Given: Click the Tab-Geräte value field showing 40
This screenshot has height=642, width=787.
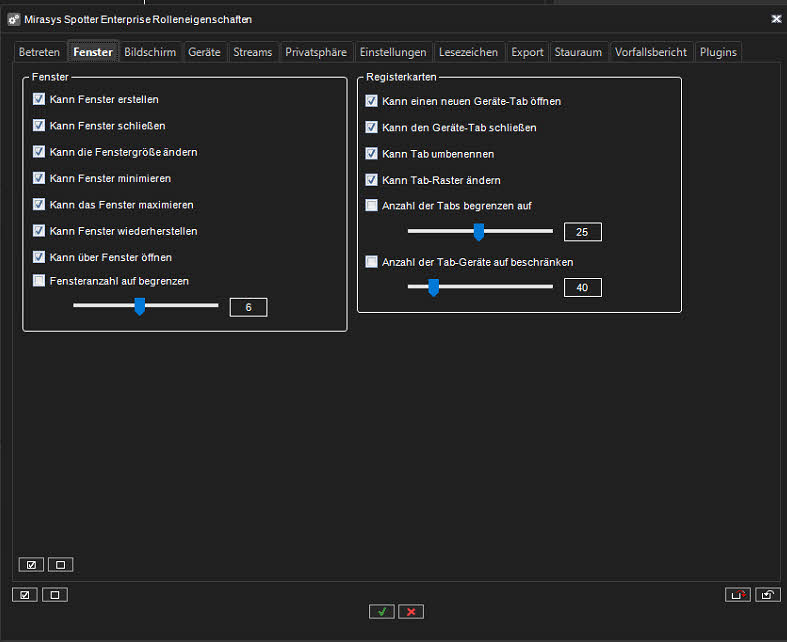Looking at the screenshot, I should [x=582, y=288].
